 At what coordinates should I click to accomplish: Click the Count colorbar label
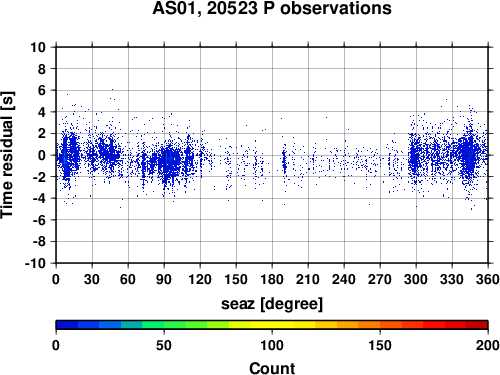pyautogui.click(x=272, y=368)
